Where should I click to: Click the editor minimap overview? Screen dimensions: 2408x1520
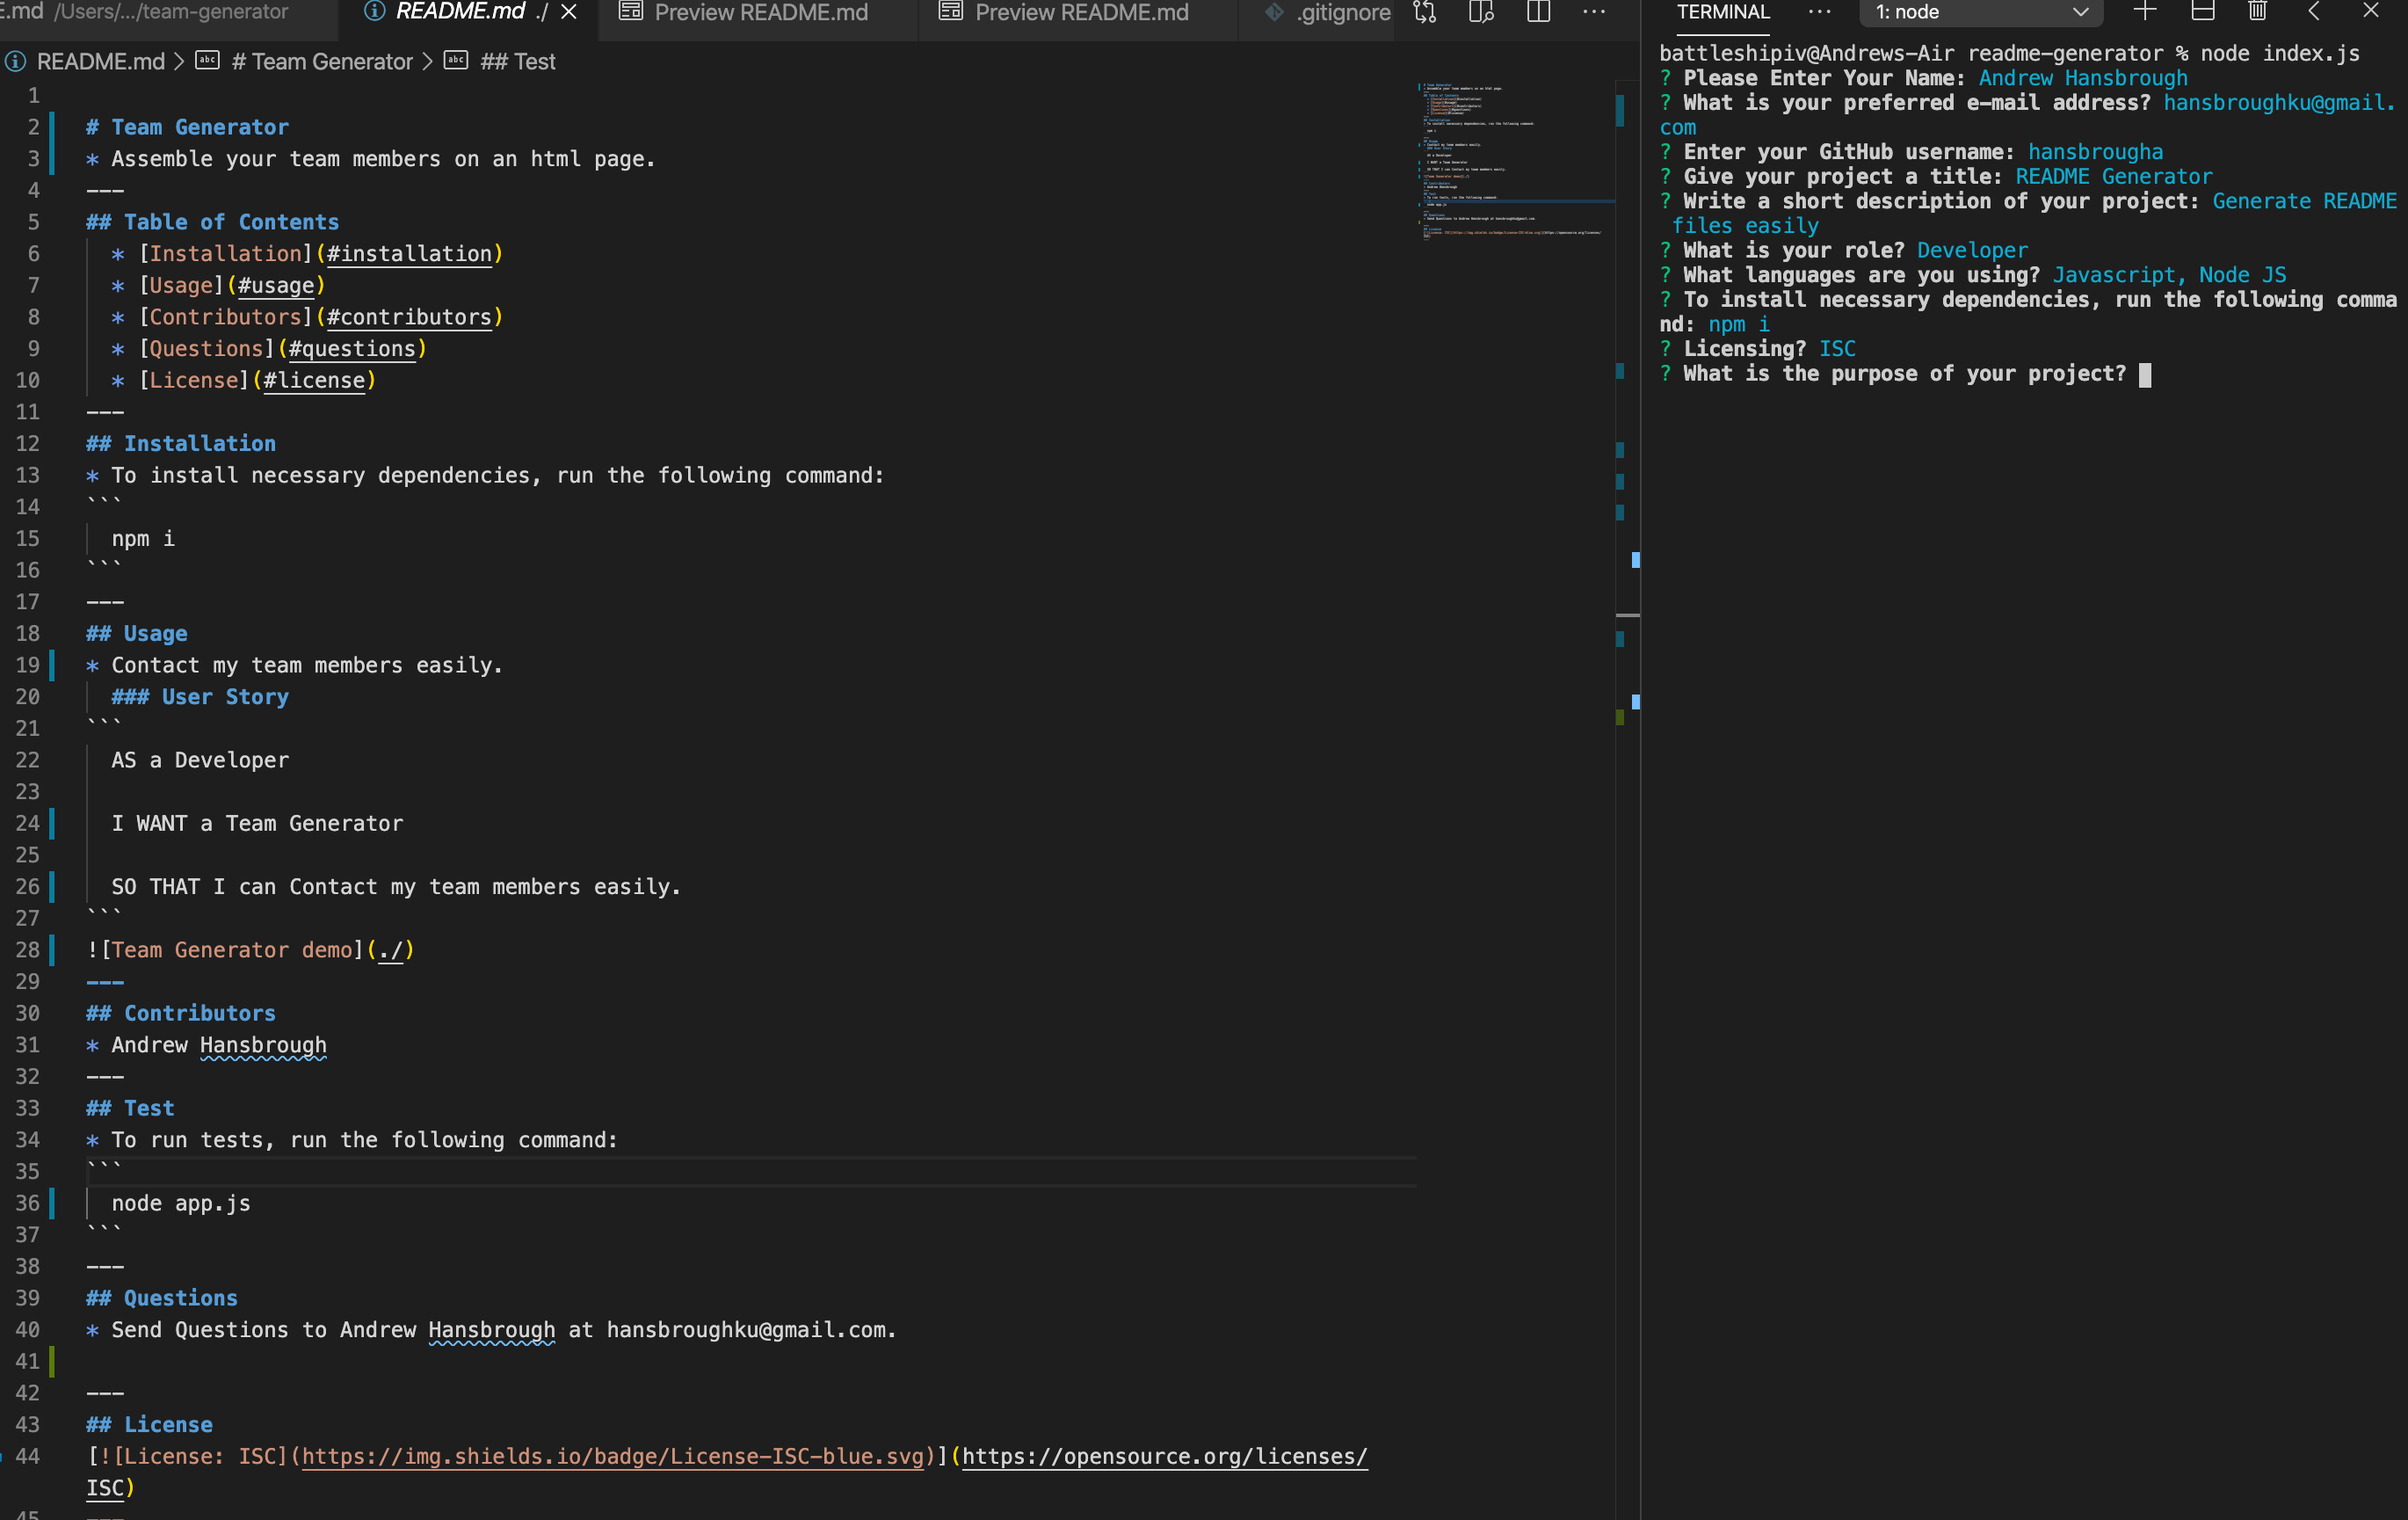click(1514, 160)
